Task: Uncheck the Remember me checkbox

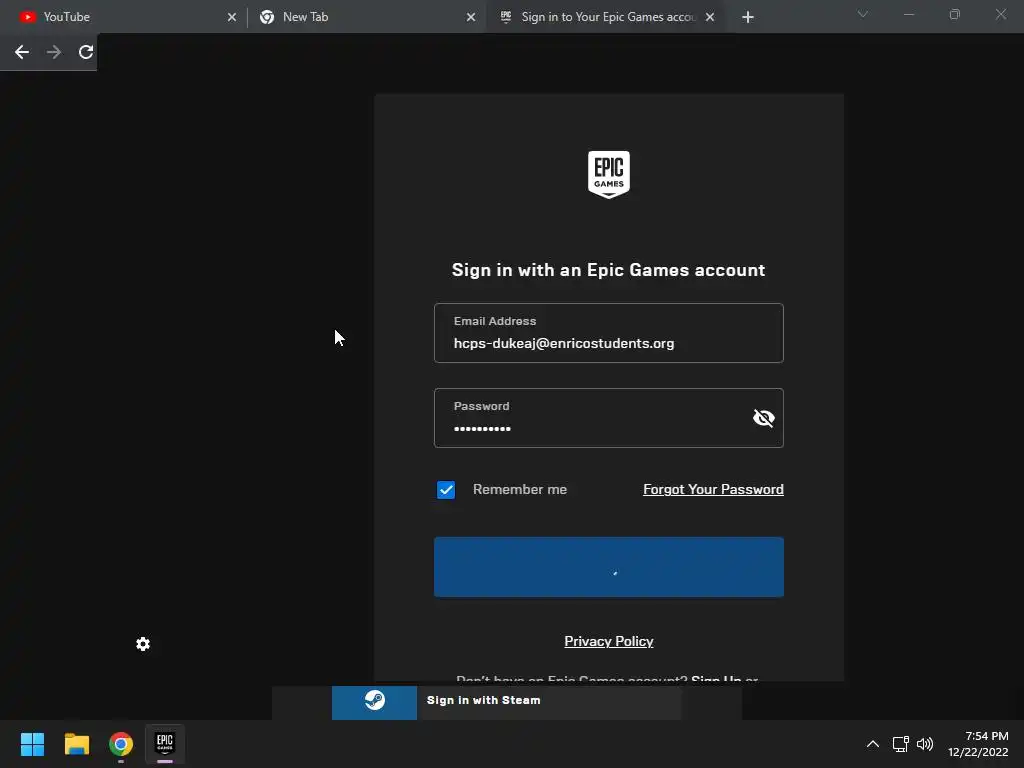Action: coord(446,490)
